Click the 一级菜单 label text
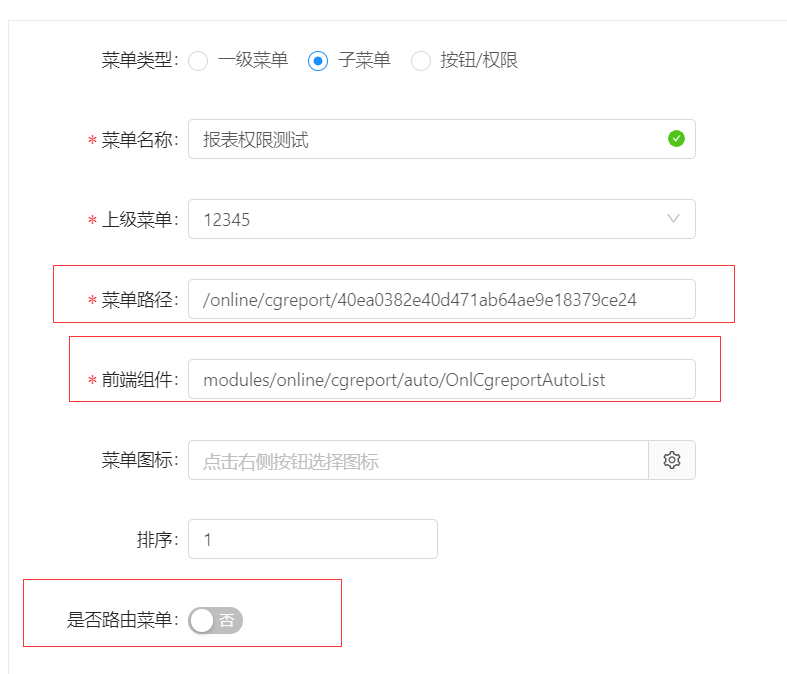The width and height of the screenshot is (787, 674). (253, 60)
